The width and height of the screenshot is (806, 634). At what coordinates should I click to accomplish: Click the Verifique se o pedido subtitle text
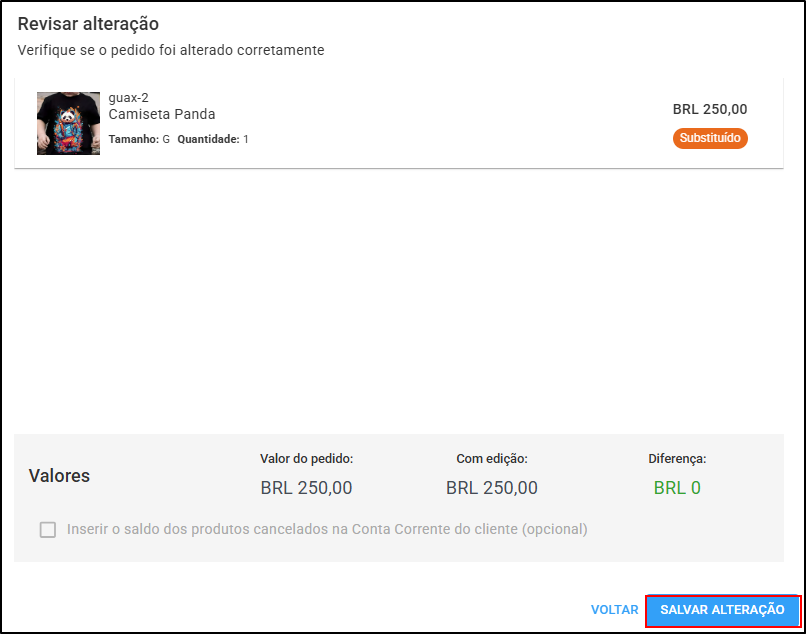[171, 50]
